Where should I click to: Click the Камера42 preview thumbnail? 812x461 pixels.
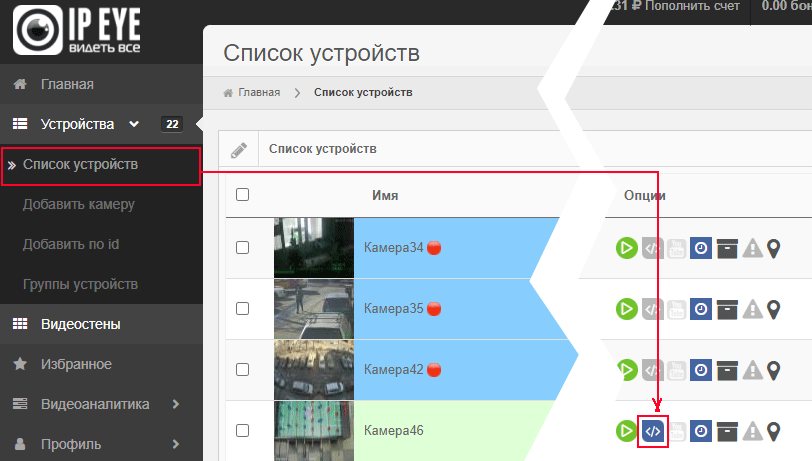(313, 370)
